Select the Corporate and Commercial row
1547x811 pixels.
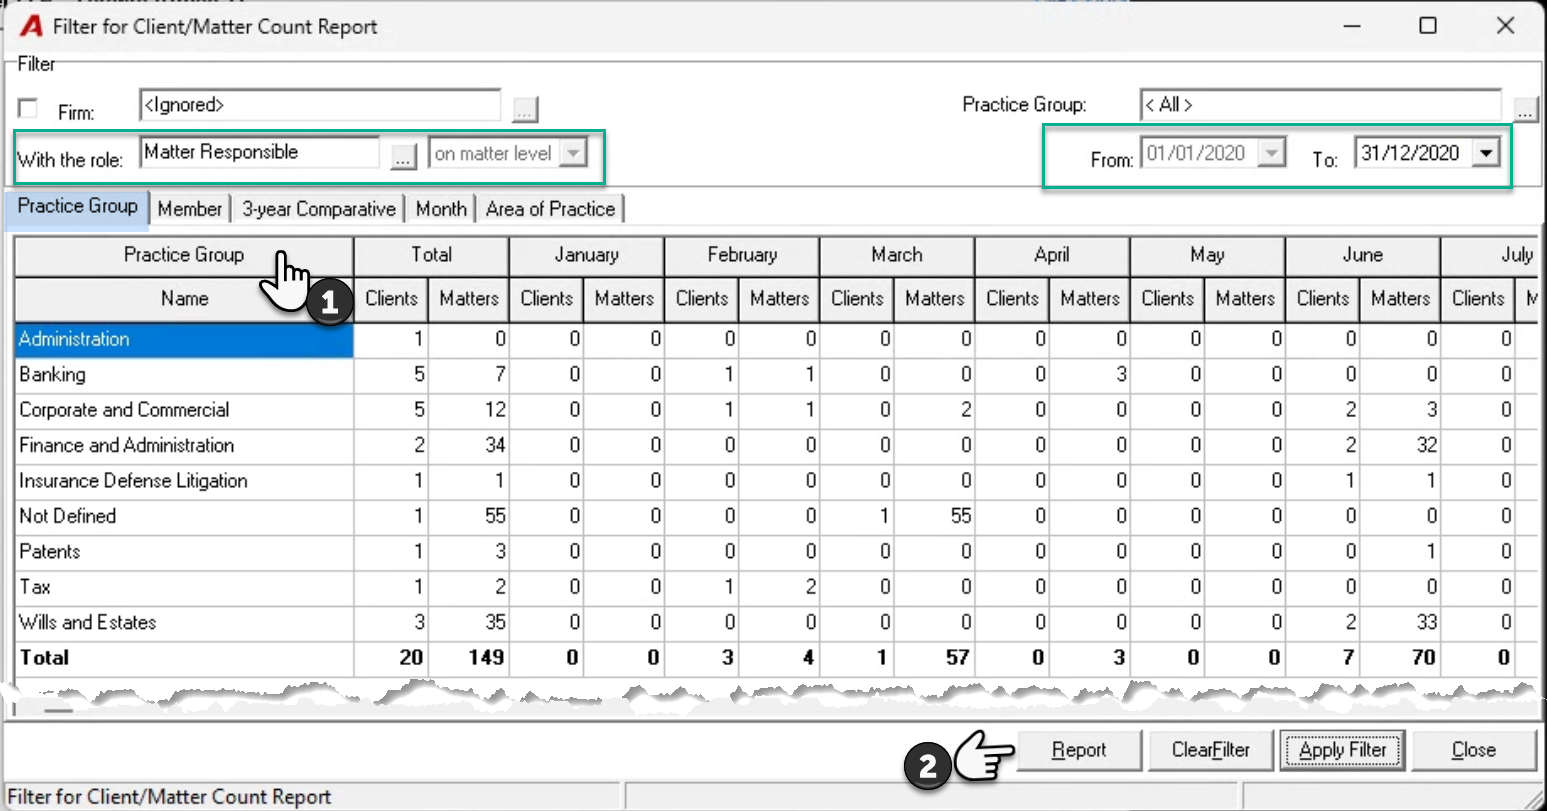click(184, 410)
